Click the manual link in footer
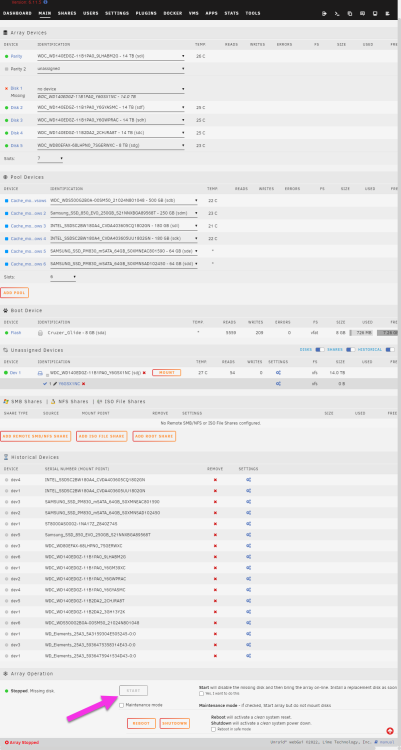The width and height of the screenshot is (401, 750). (x=387, y=742)
